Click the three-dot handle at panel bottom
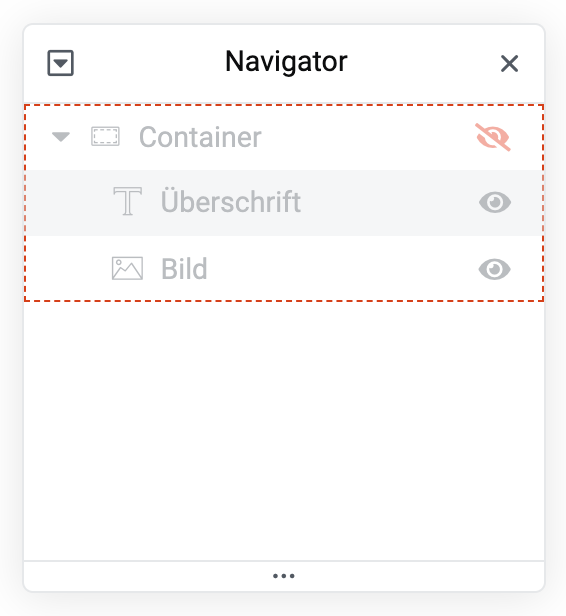 tap(284, 576)
